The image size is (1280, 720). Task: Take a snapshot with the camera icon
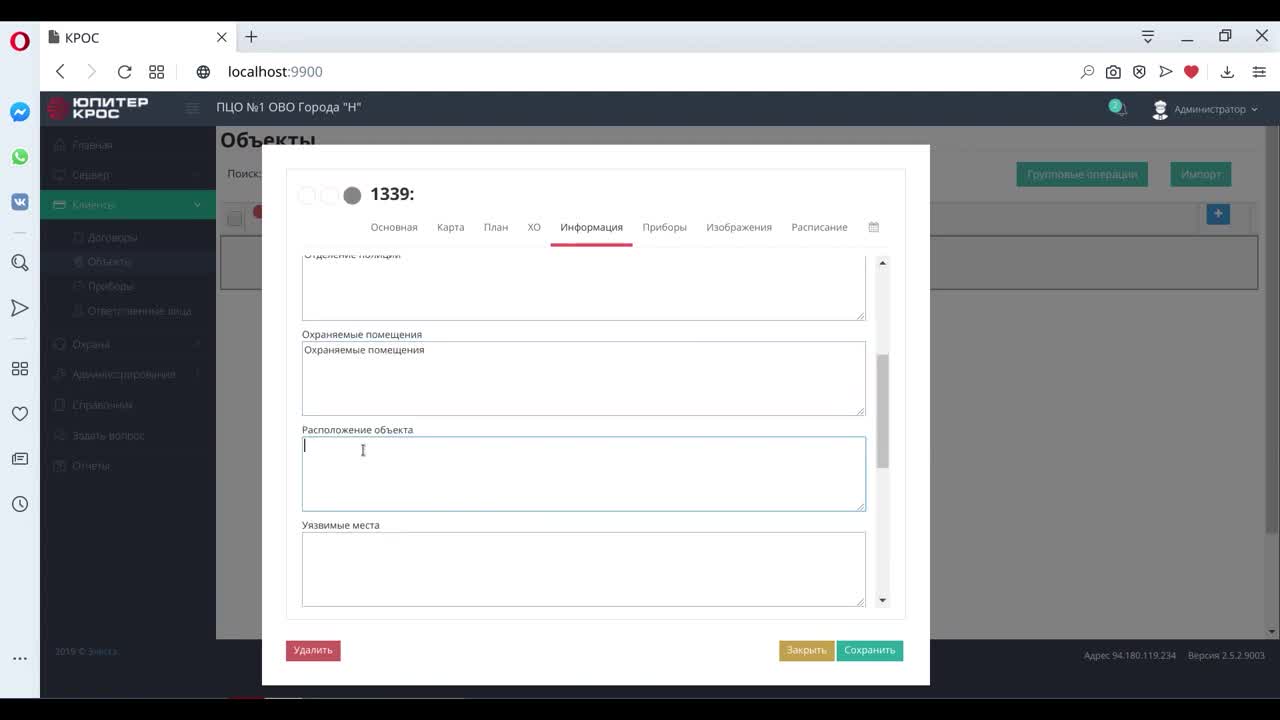[x=1113, y=72]
